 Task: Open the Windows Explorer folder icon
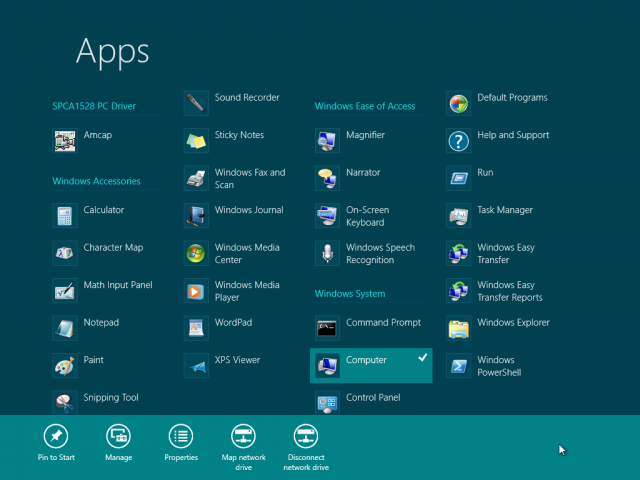[459, 329]
